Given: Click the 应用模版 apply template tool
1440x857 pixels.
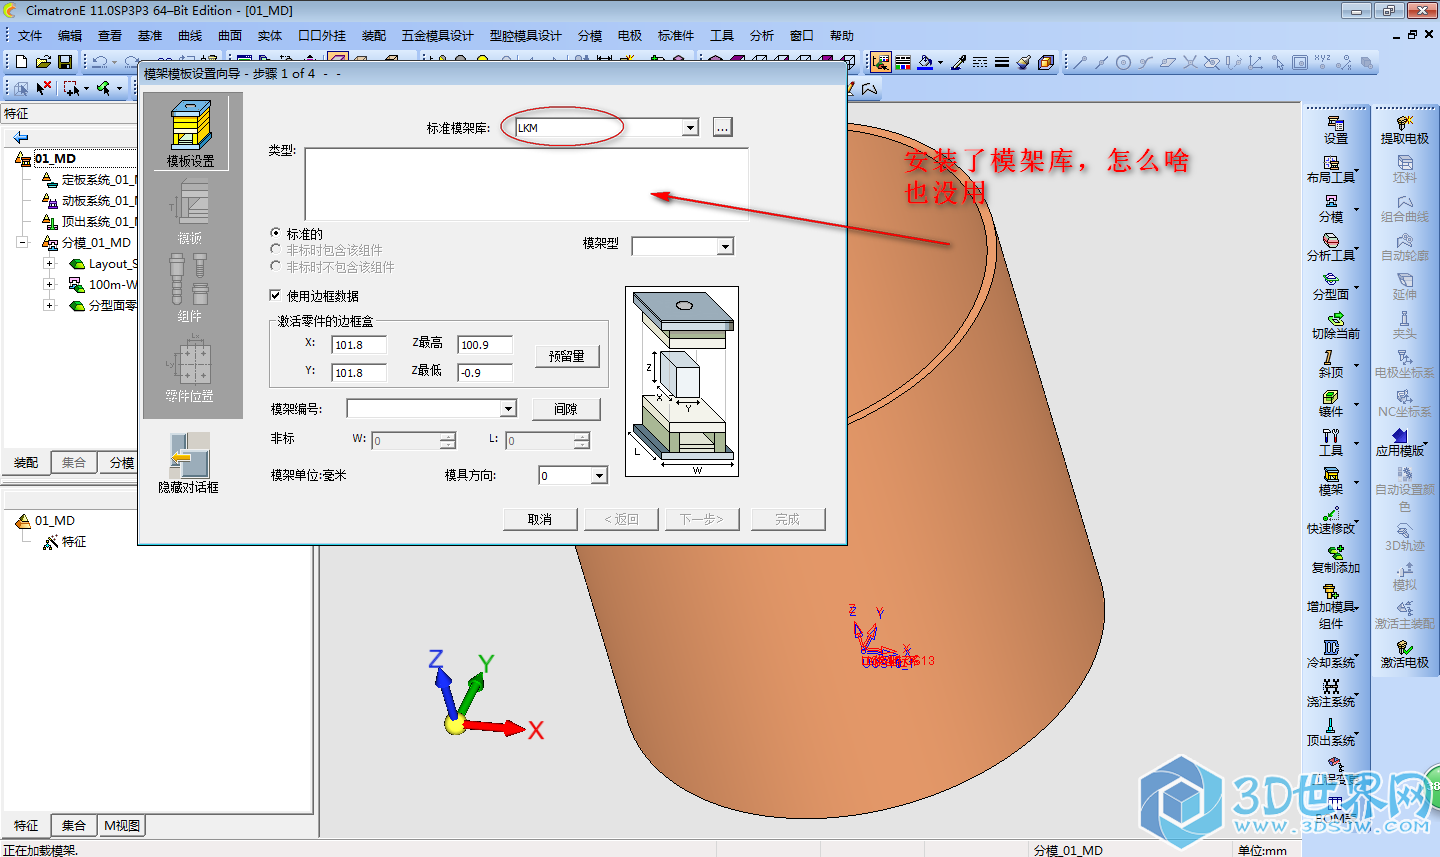Looking at the screenshot, I should [x=1400, y=442].
